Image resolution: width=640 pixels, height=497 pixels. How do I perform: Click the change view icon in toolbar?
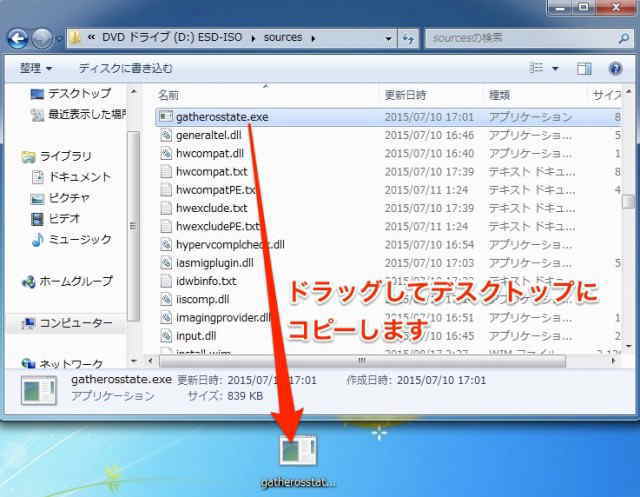coord(536,68)
